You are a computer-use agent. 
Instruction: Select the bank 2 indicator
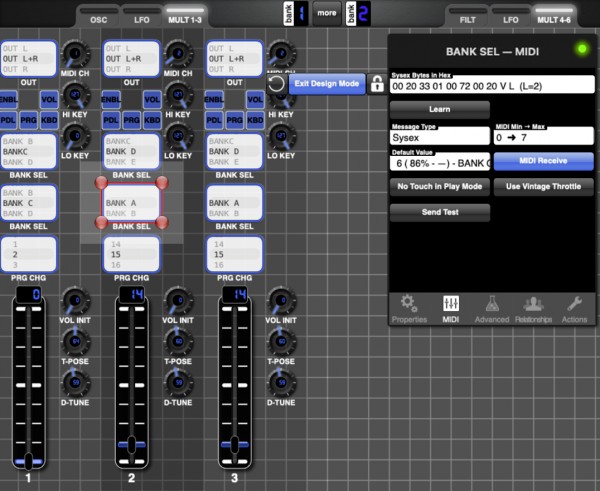click(358, 14)
